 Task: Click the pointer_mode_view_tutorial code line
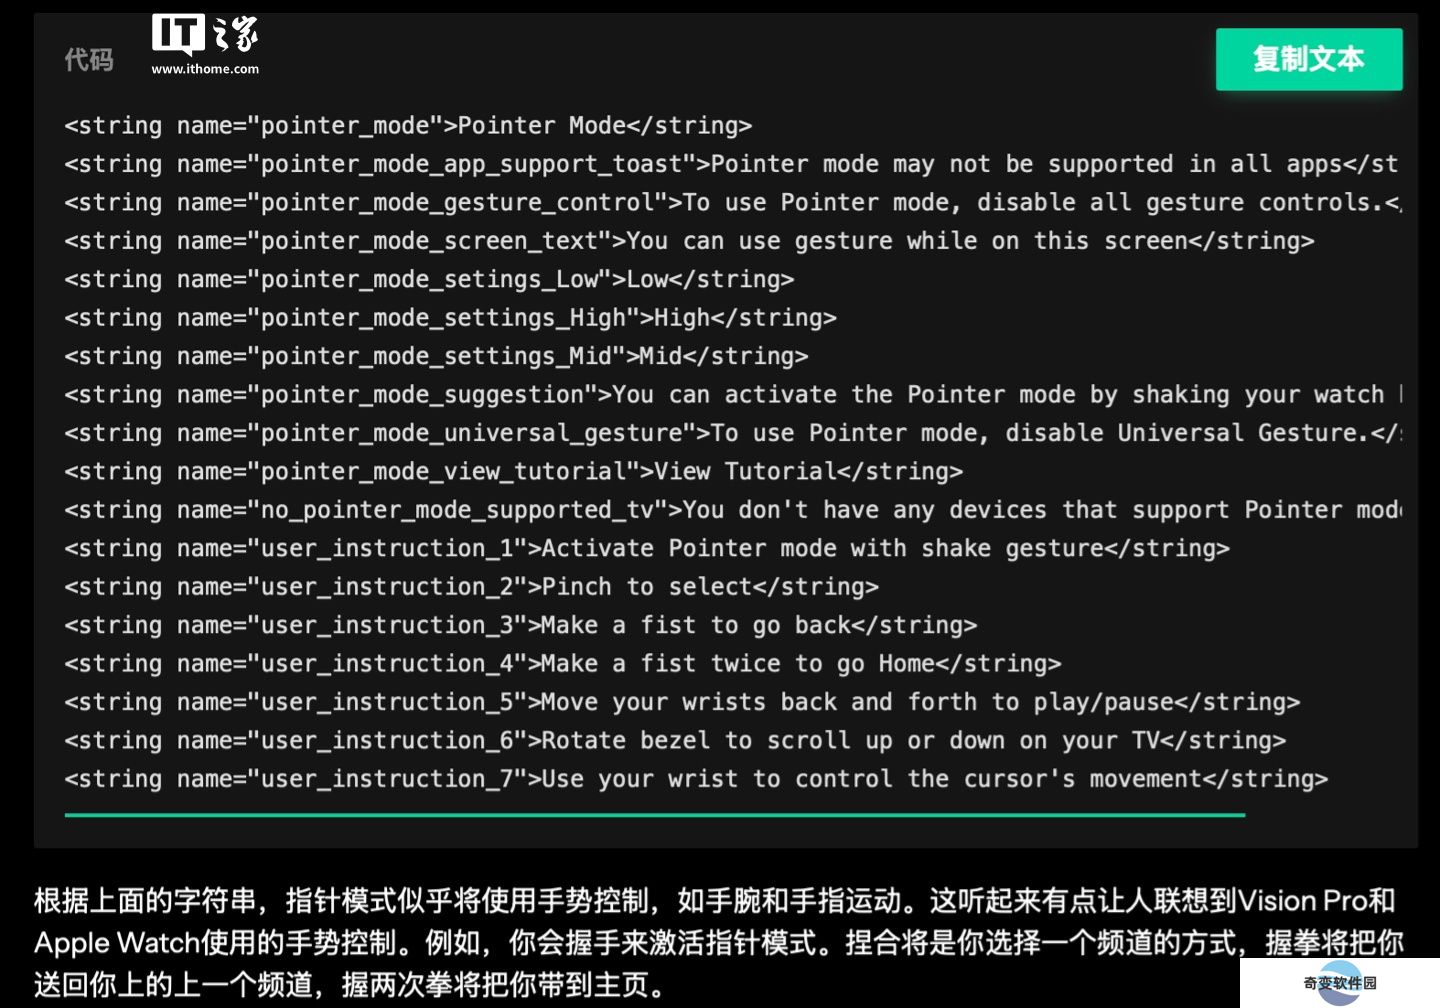click(x=513, y=472)
